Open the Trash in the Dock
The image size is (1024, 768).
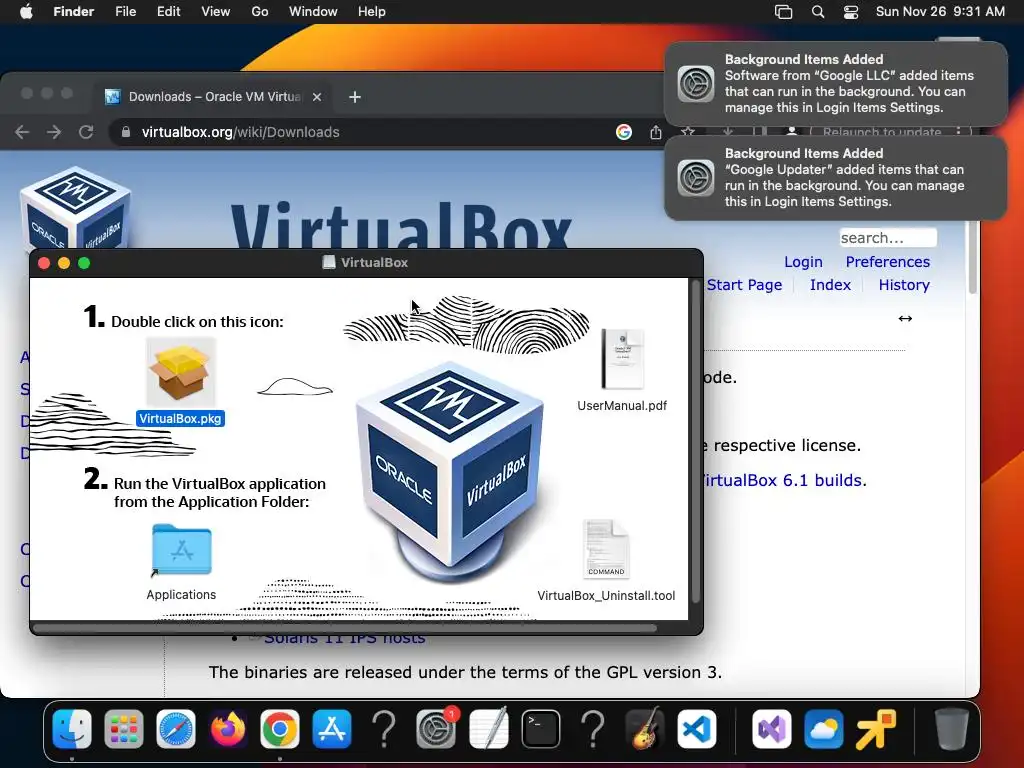951,729
